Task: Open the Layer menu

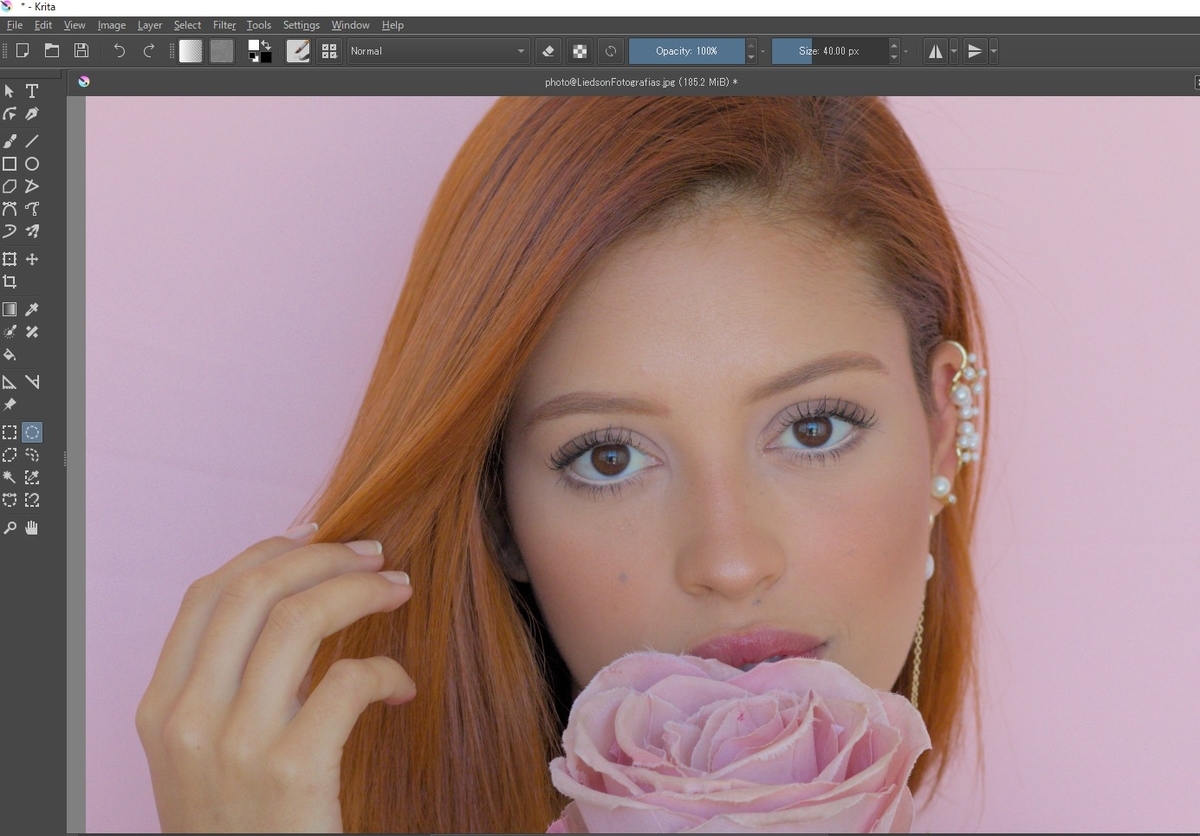Action: point(150,25)
